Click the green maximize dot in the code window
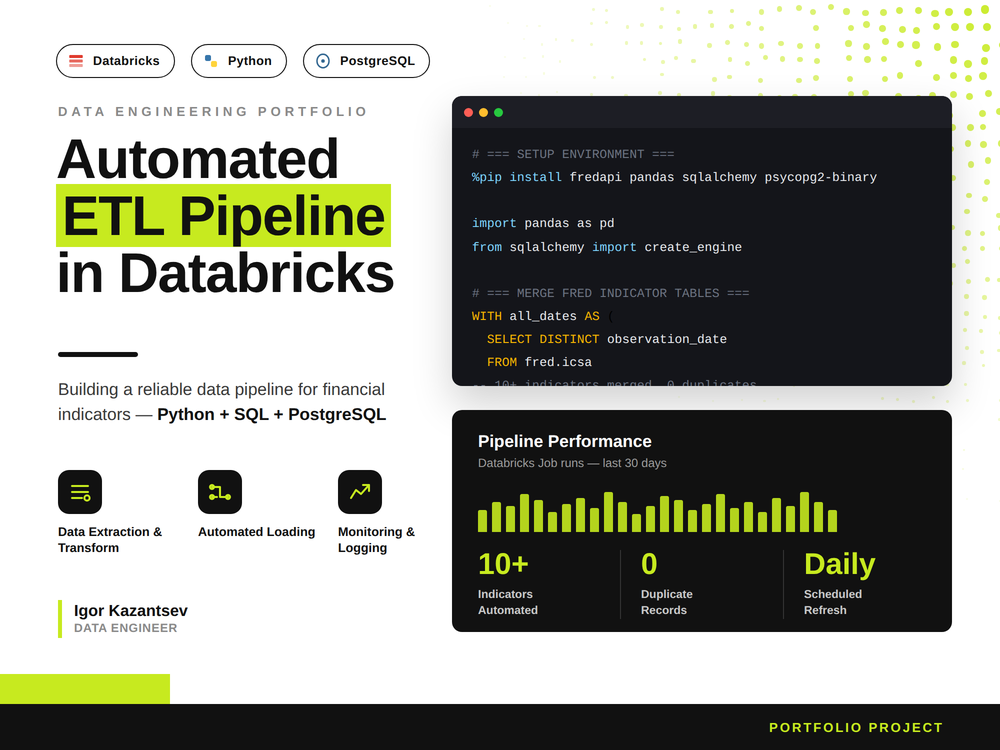 499,112
